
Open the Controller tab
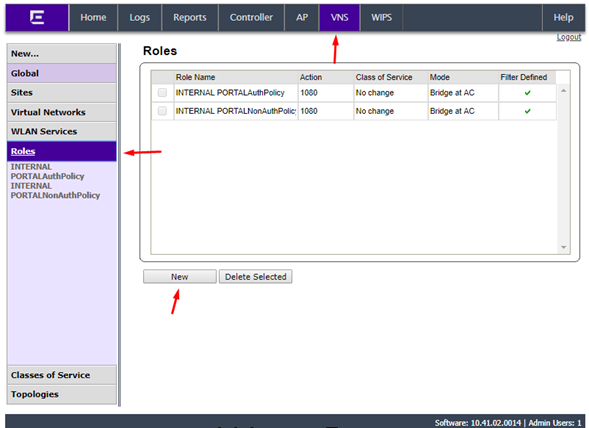tap(251, 17)
